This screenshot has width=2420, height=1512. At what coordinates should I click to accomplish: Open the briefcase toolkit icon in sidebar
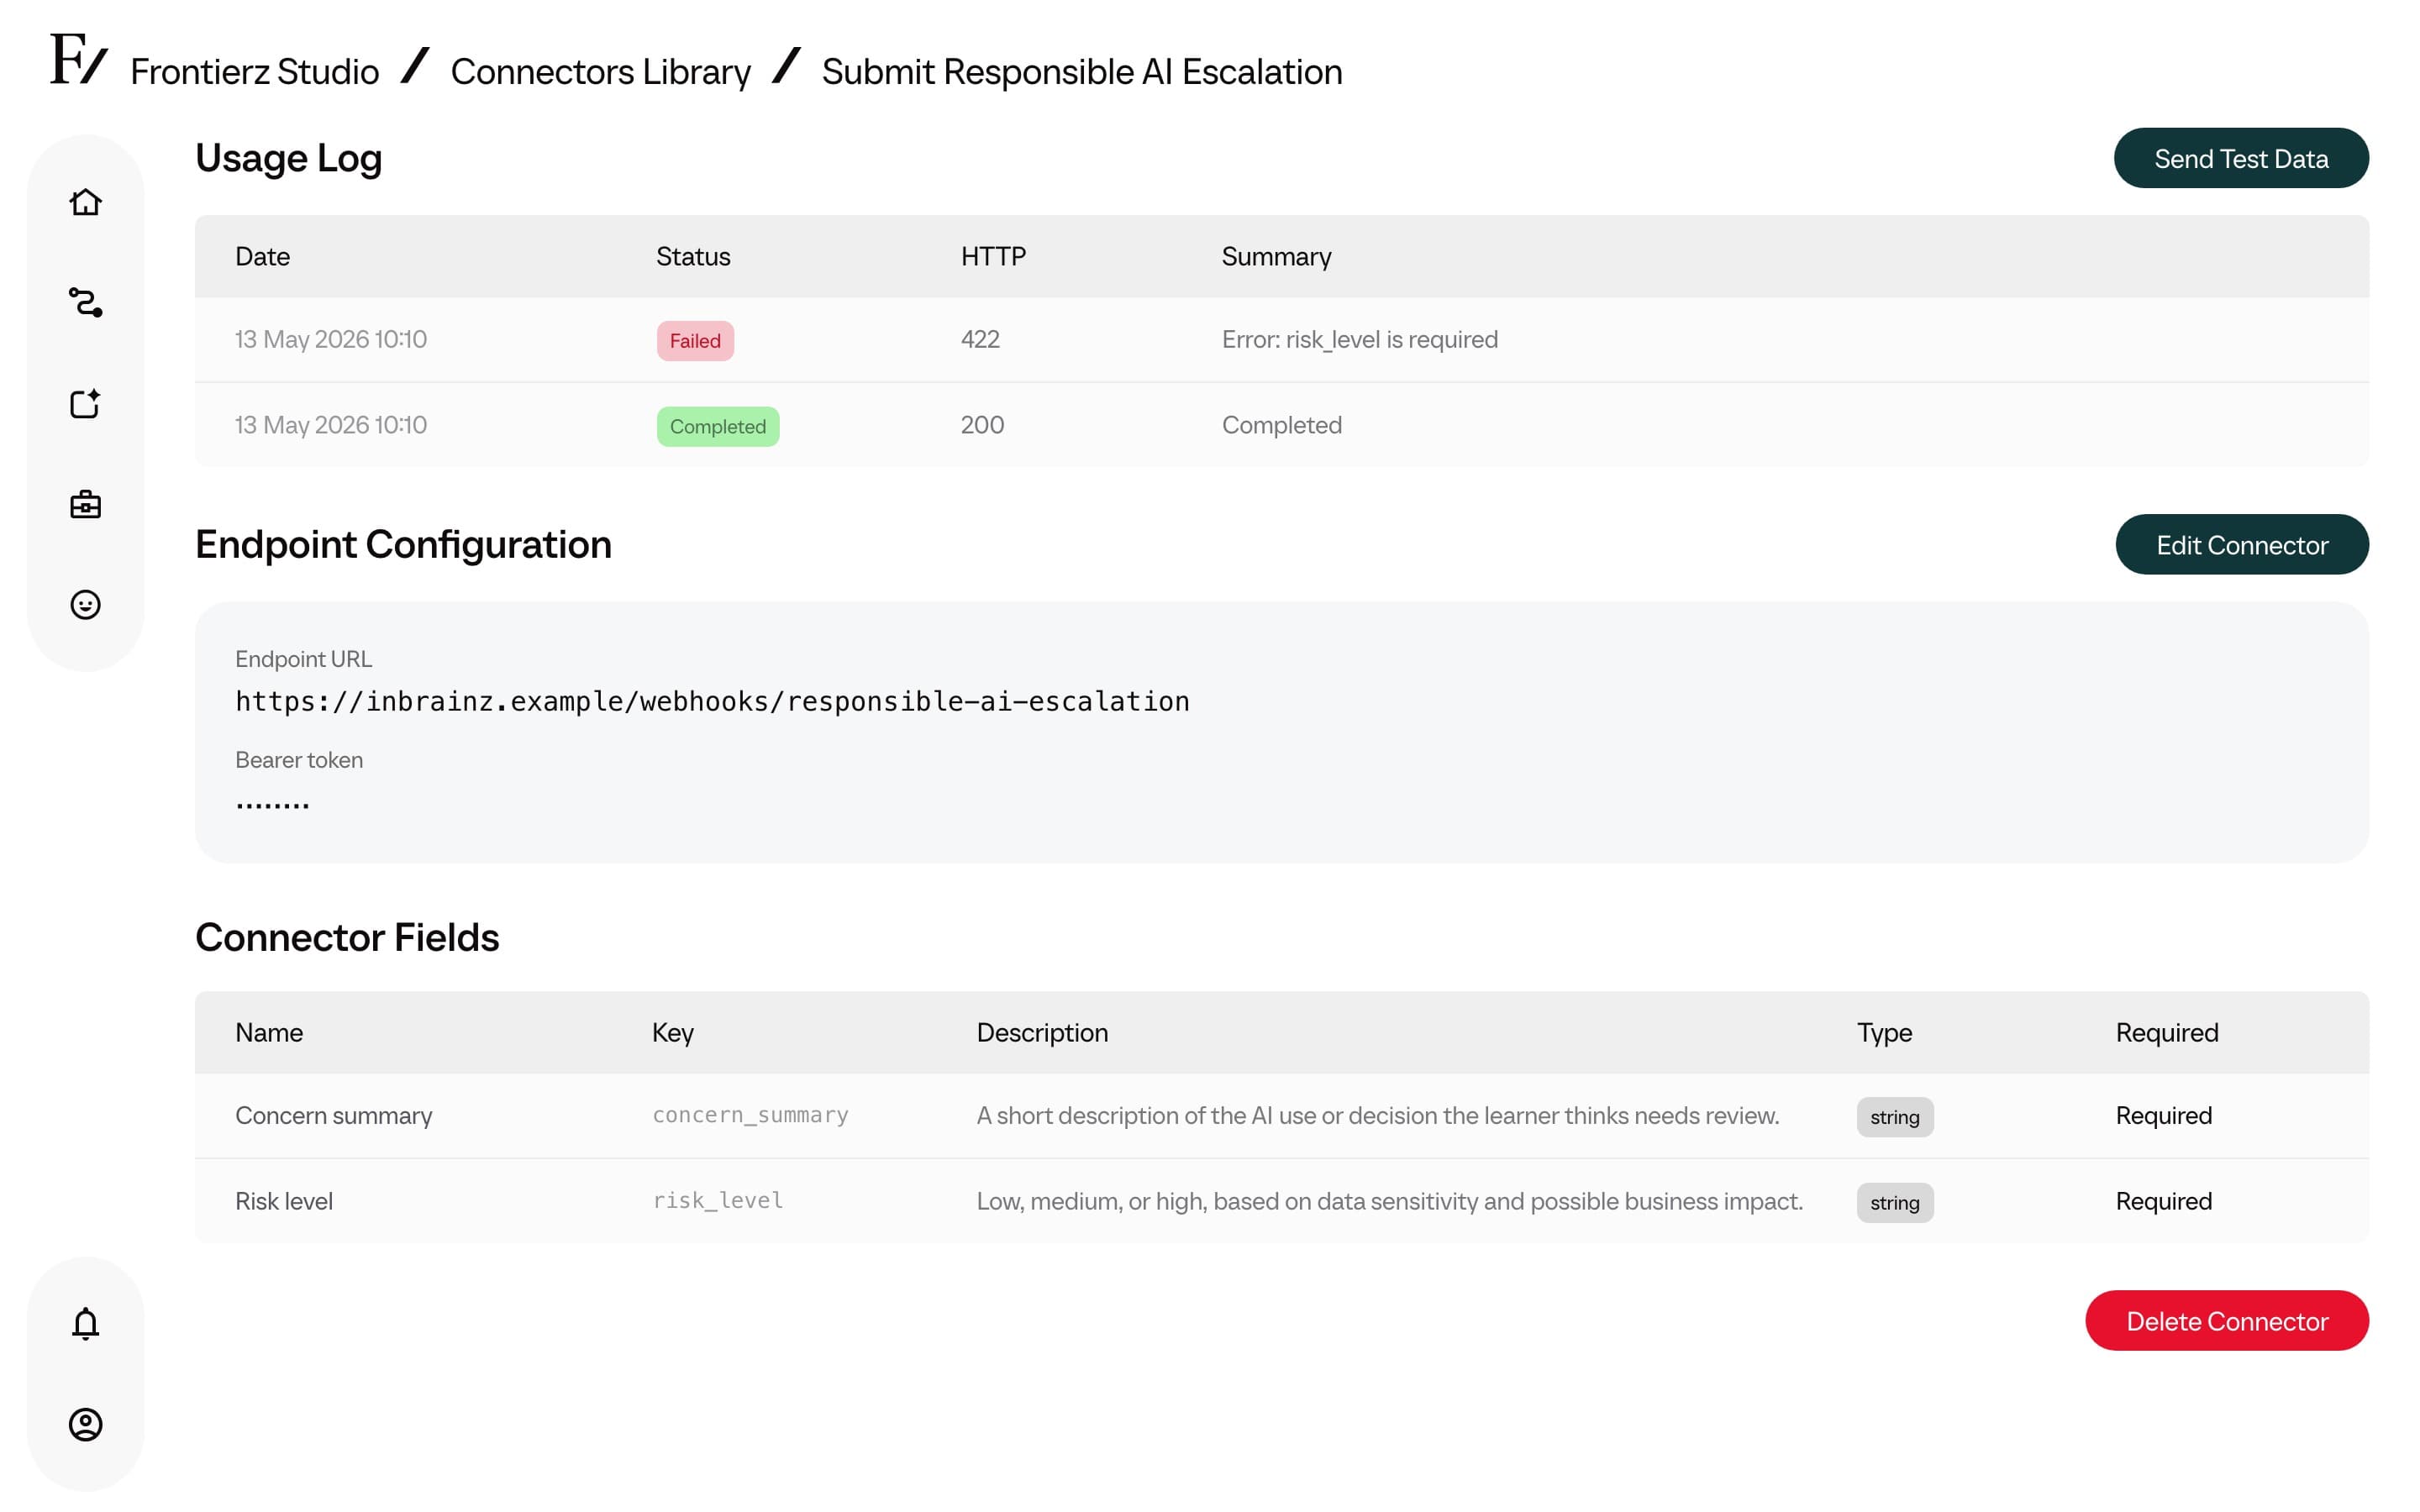[x=85, y=504]
